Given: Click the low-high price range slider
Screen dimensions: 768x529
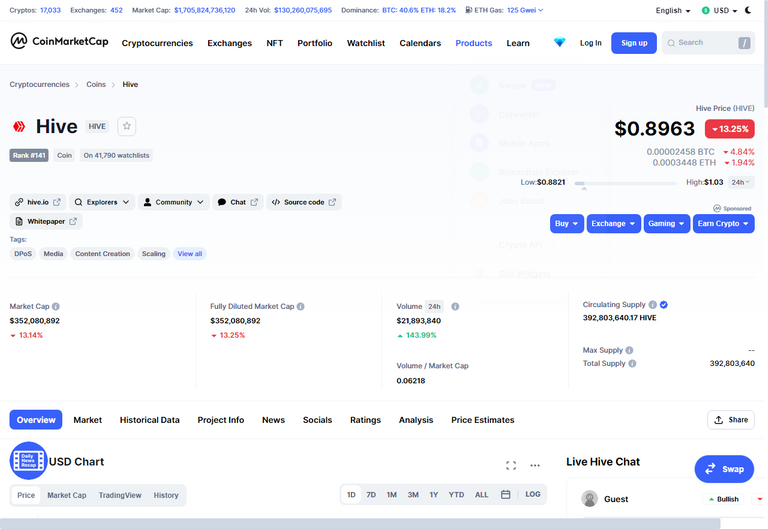Looking at the screenshot, I should point(625,183).
